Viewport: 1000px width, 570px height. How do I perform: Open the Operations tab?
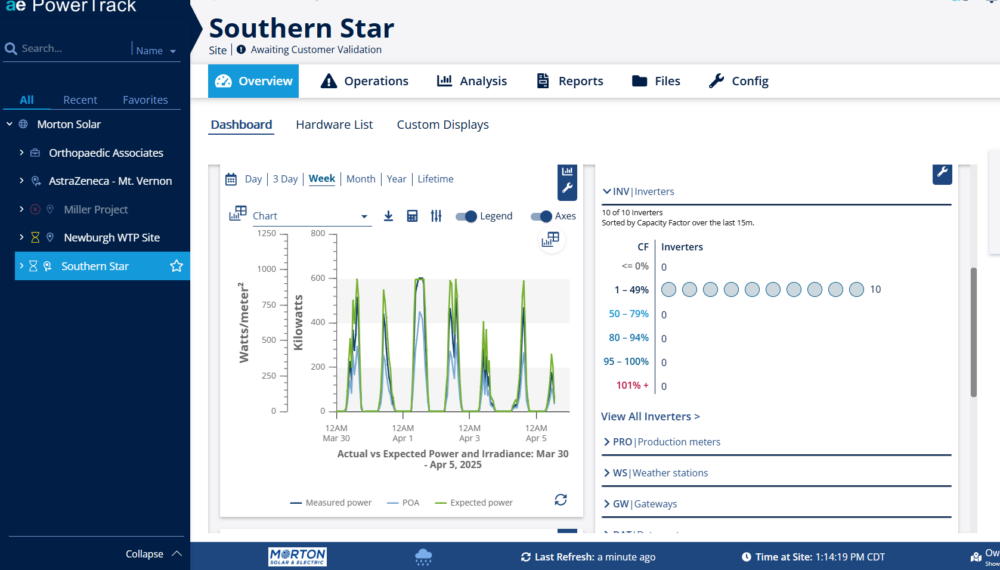pyautogui.click(x=364, y=81)
